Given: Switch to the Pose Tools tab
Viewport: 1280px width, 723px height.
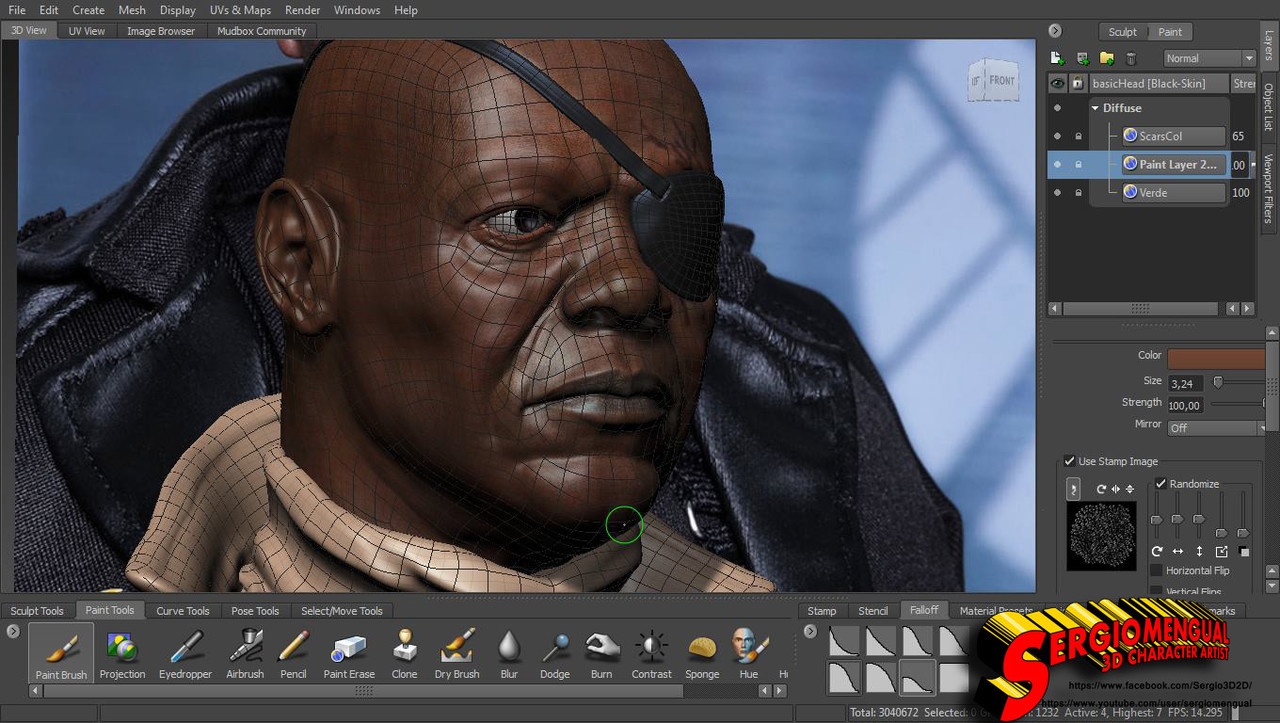Looking at the screenshot, I should [x=255, y=611].
